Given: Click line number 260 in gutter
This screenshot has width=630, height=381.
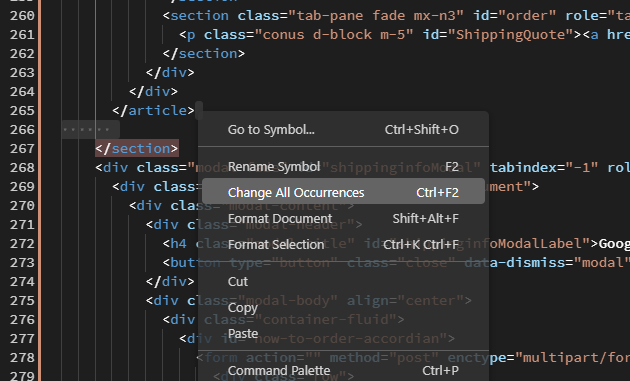Looking at the screenshot, I should click(22, 16).
